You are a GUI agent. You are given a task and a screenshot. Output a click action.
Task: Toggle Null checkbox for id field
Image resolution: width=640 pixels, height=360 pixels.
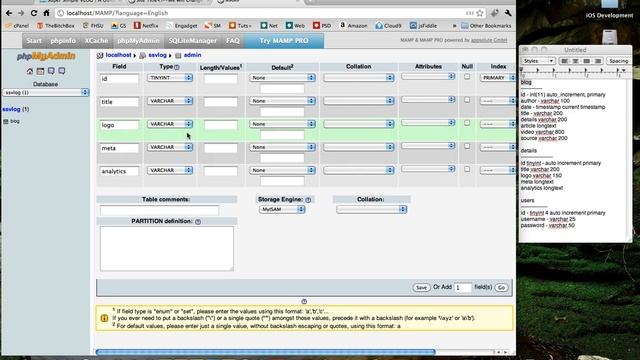[x=467, y=77]
